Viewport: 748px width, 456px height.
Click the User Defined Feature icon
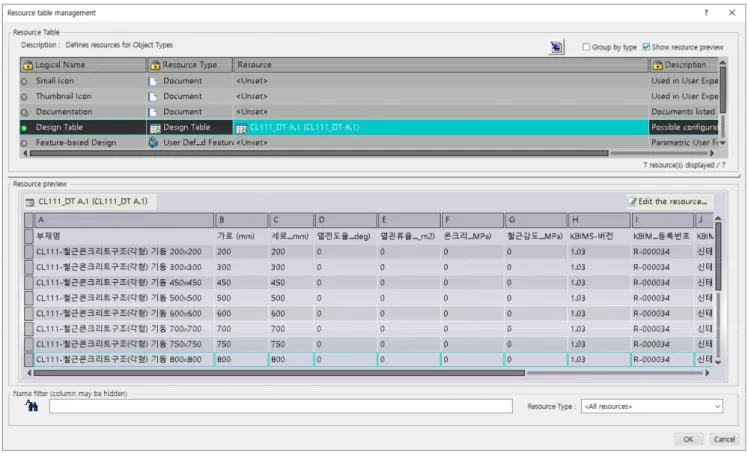click(153, 142)
